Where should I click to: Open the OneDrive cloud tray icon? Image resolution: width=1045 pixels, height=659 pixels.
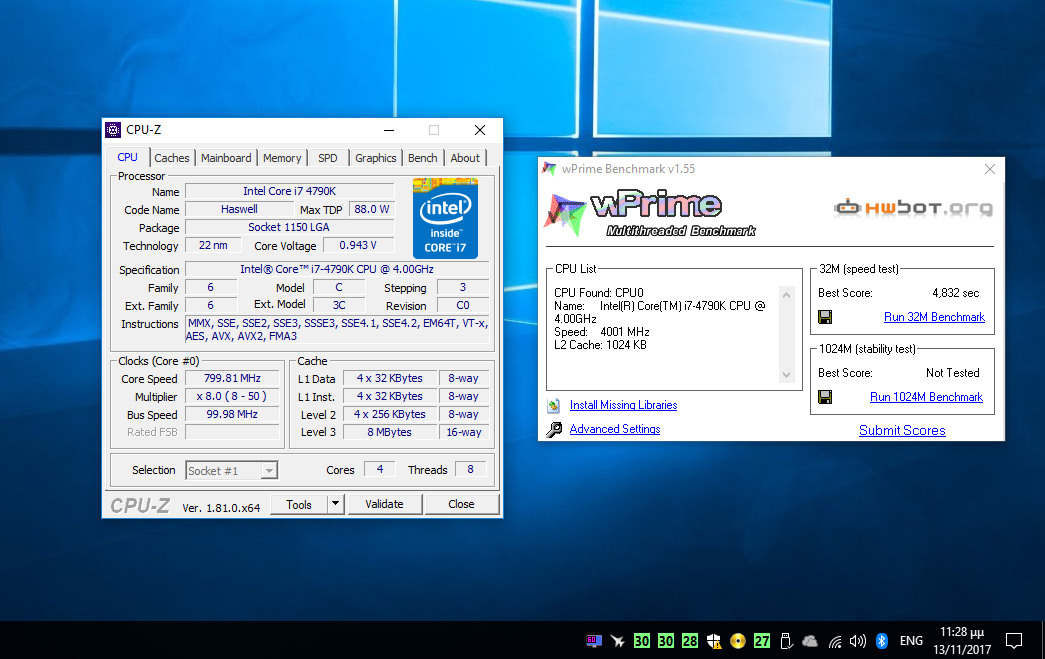tap(810, 641)
